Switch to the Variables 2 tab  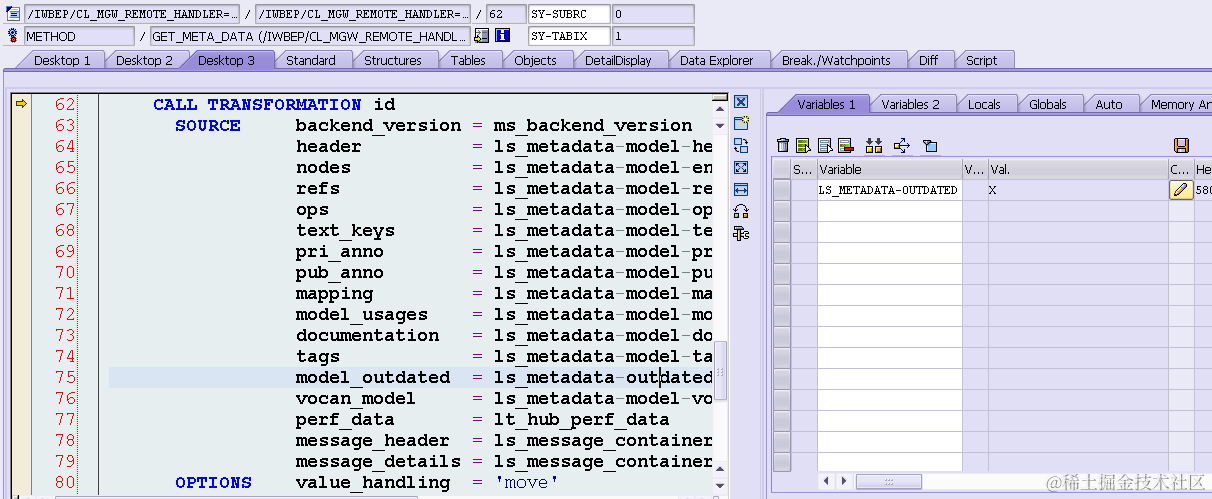[x=910, y=104]
